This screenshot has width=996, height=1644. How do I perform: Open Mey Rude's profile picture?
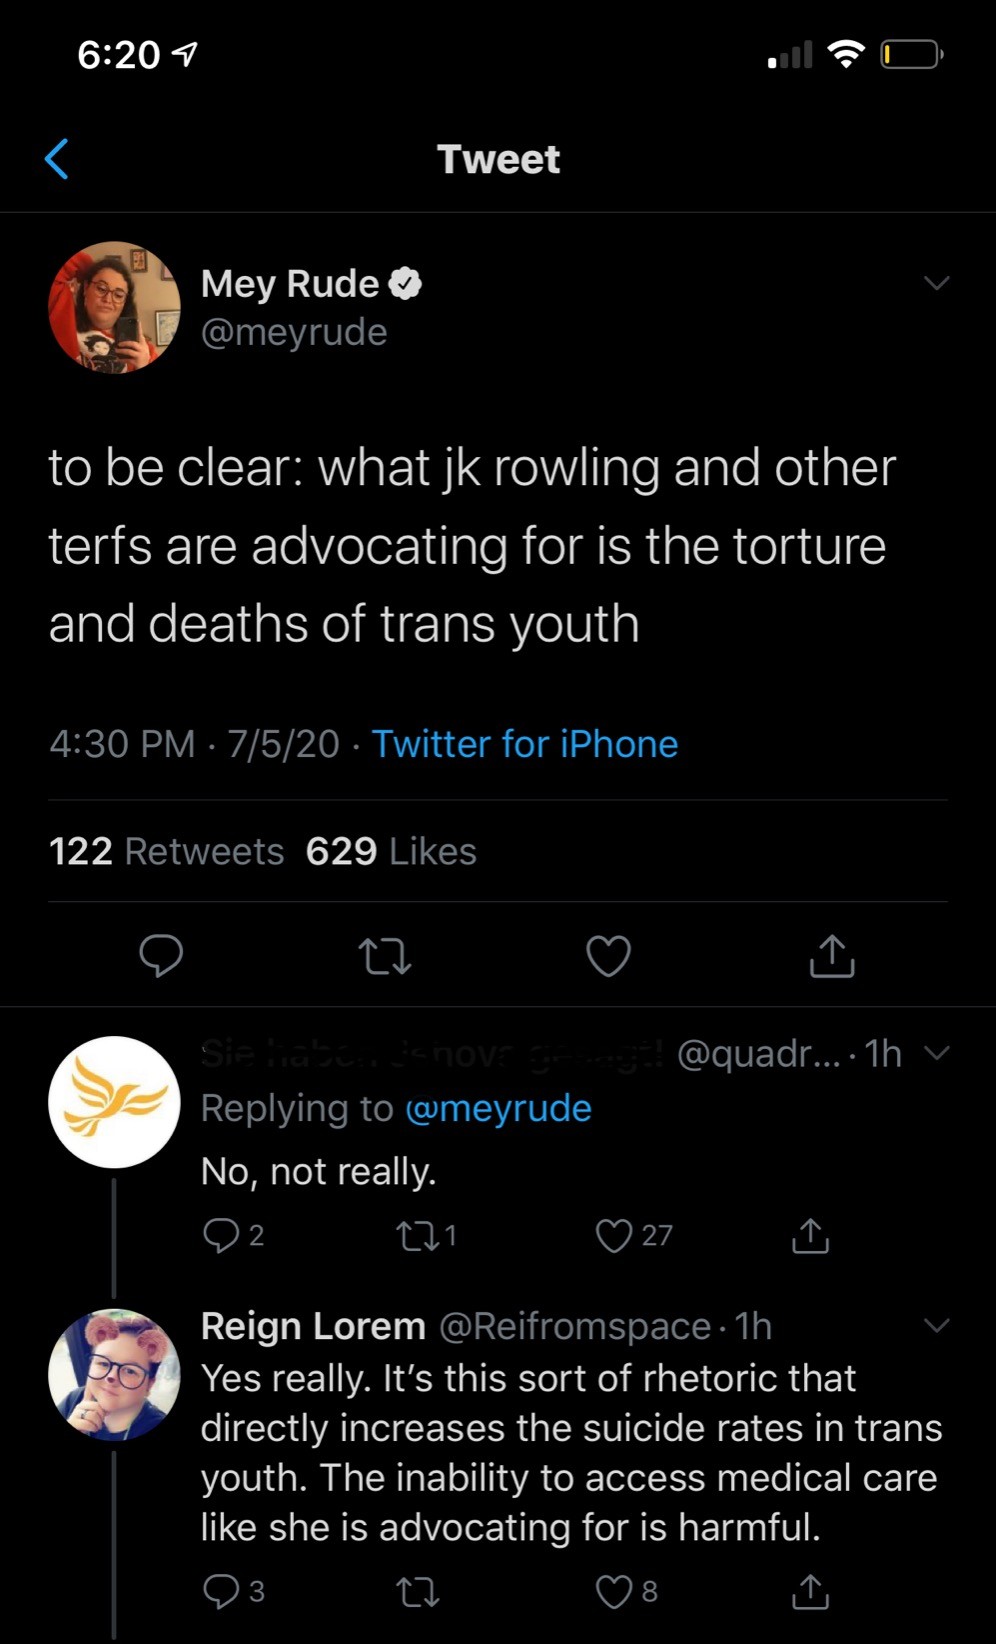(x=114, y=307)
